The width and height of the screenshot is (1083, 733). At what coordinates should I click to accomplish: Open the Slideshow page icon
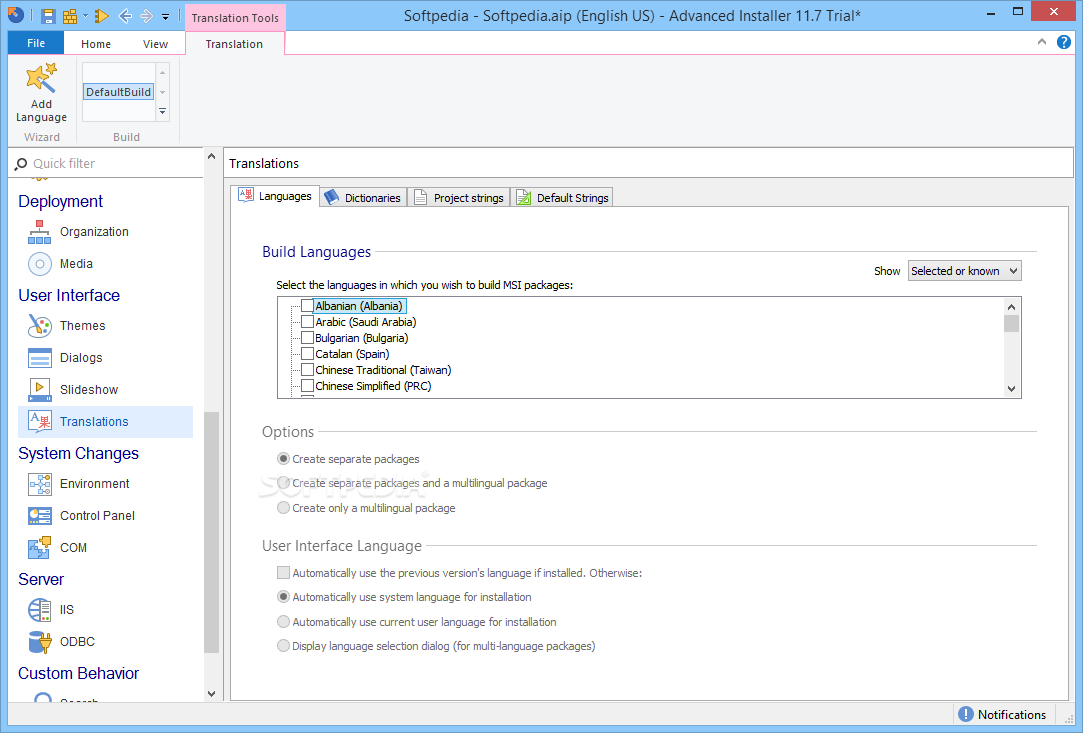39,390
